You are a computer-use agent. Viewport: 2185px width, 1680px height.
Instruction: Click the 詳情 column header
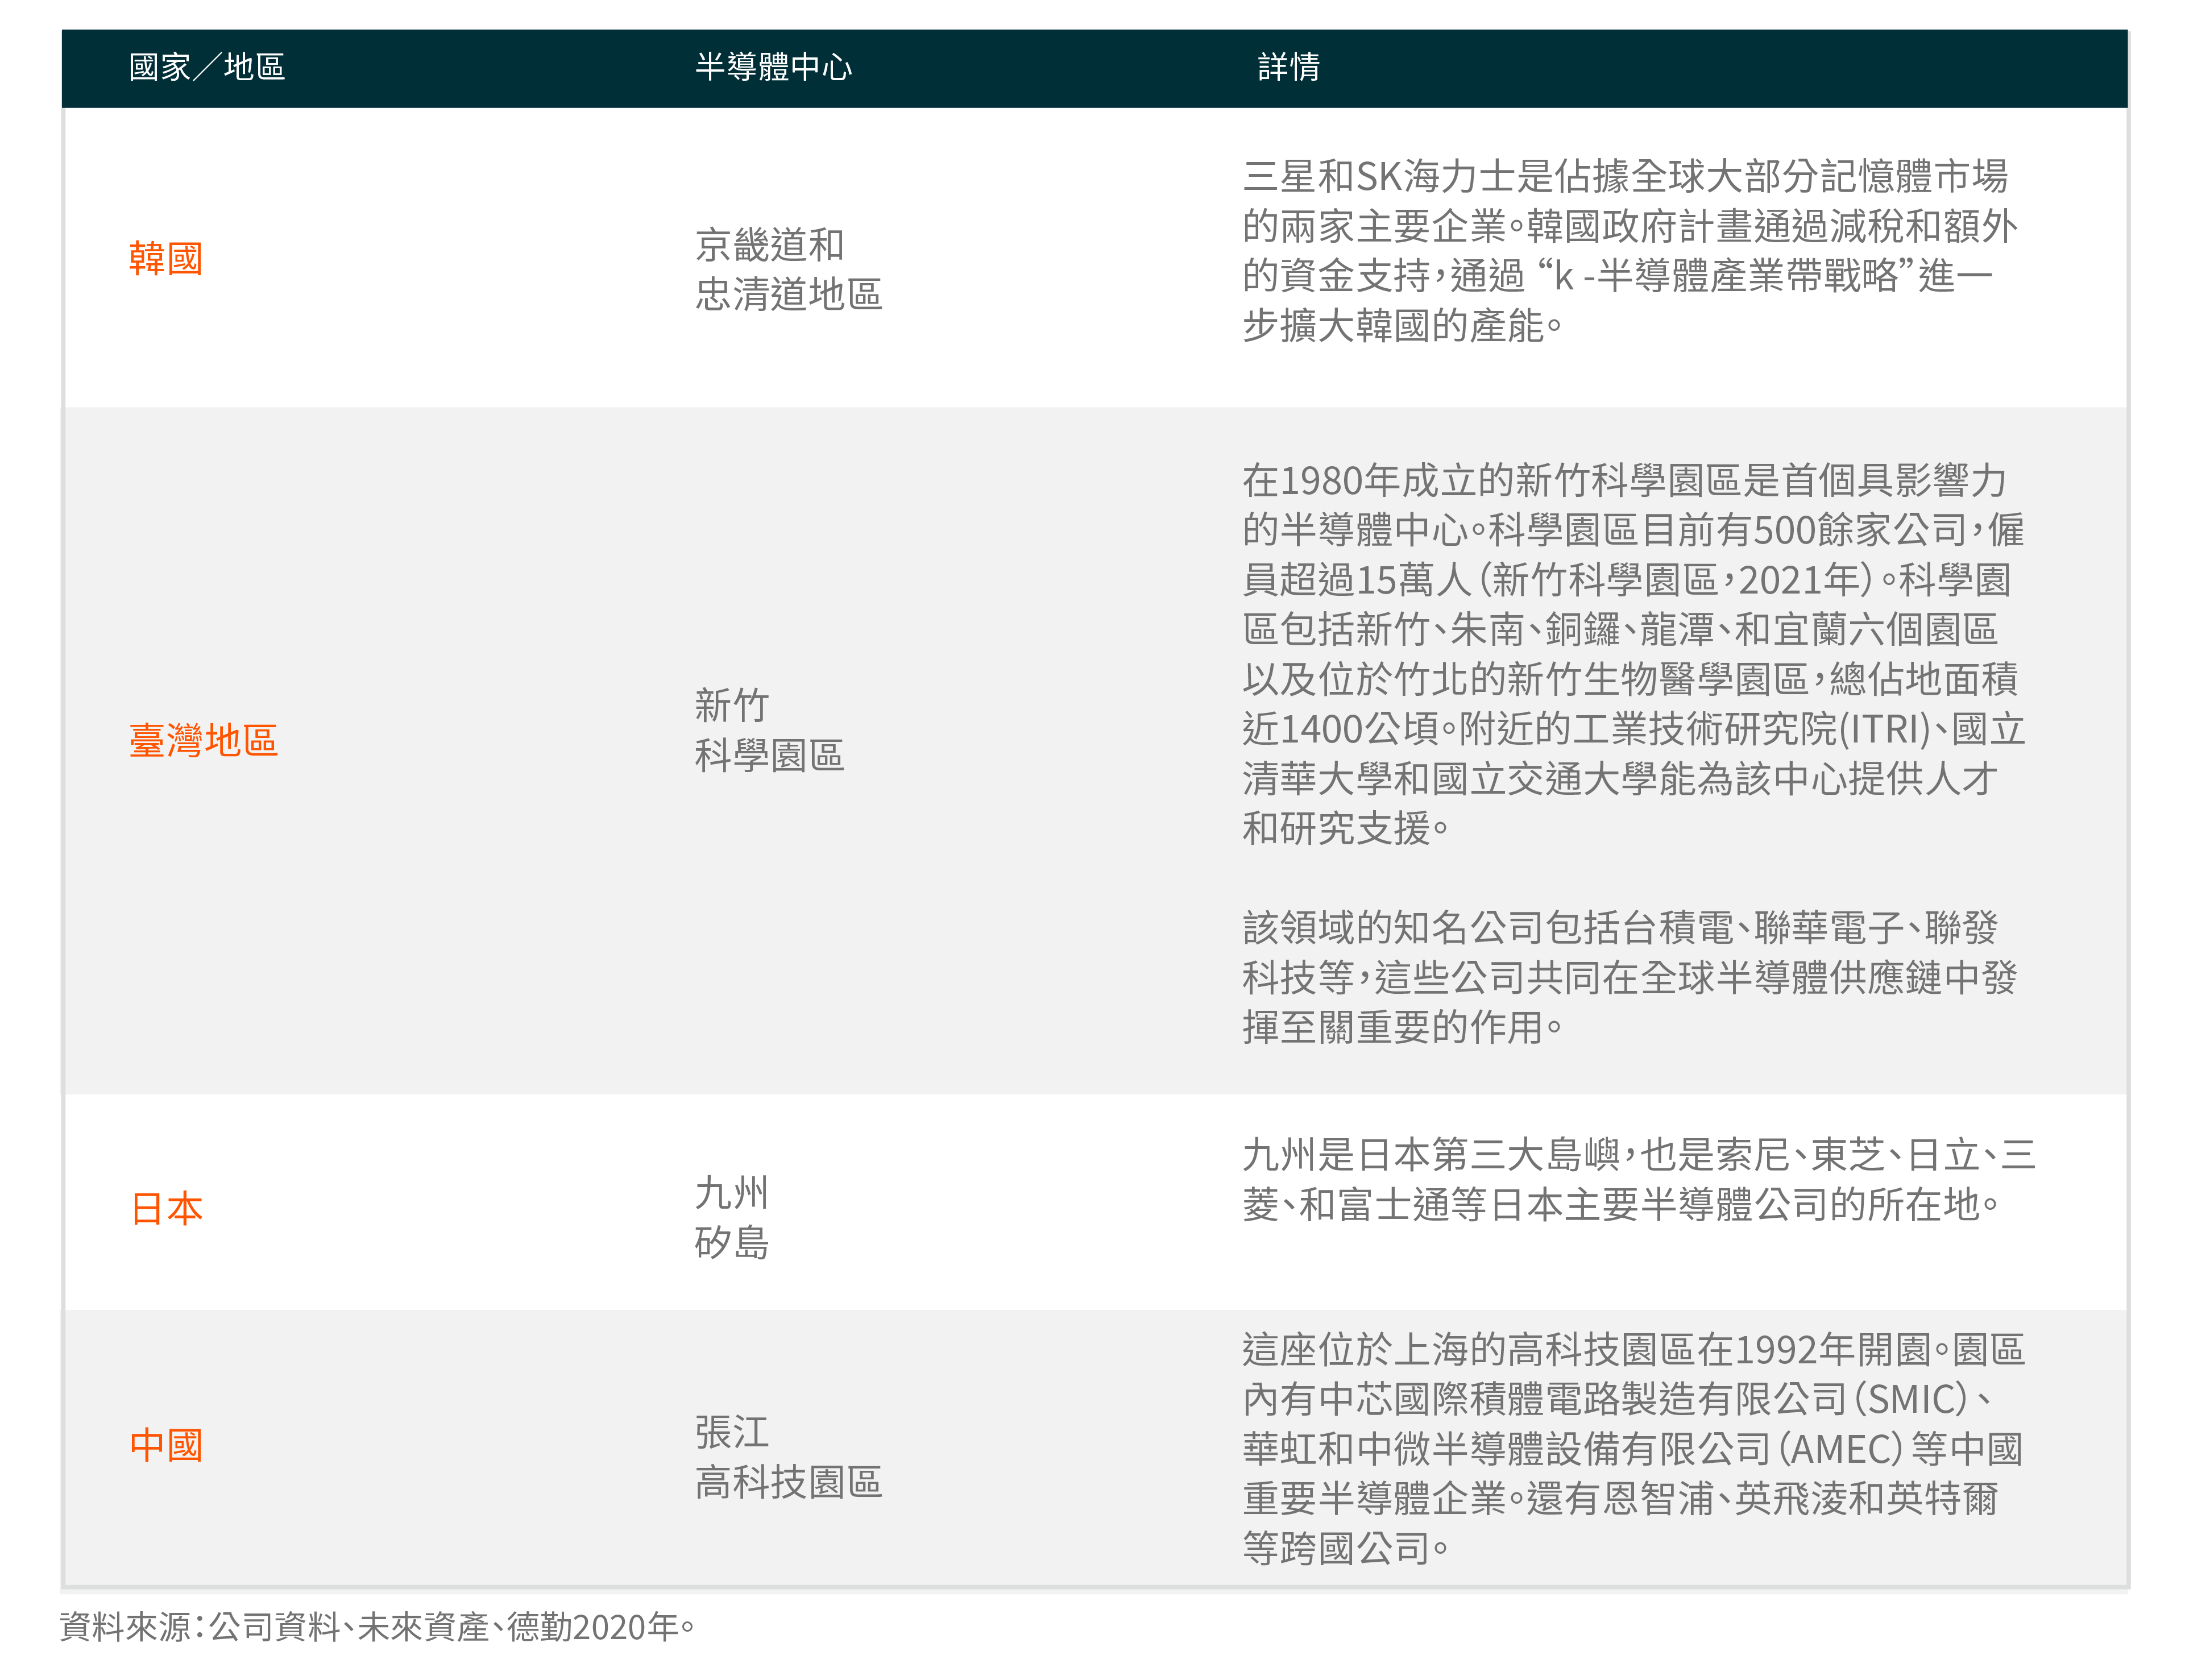point(1288,67)
